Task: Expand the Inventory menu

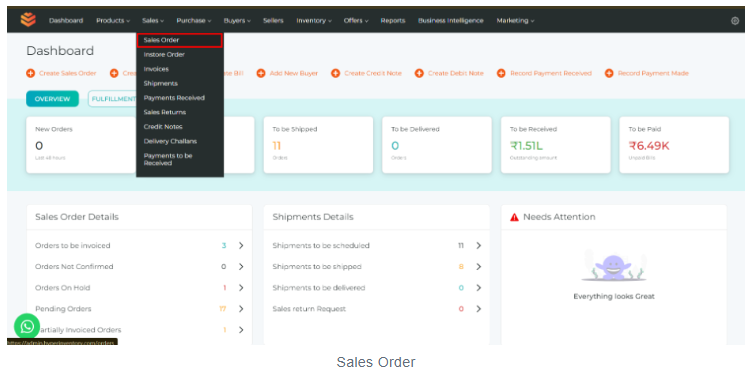Action: [x=314, y=21]
